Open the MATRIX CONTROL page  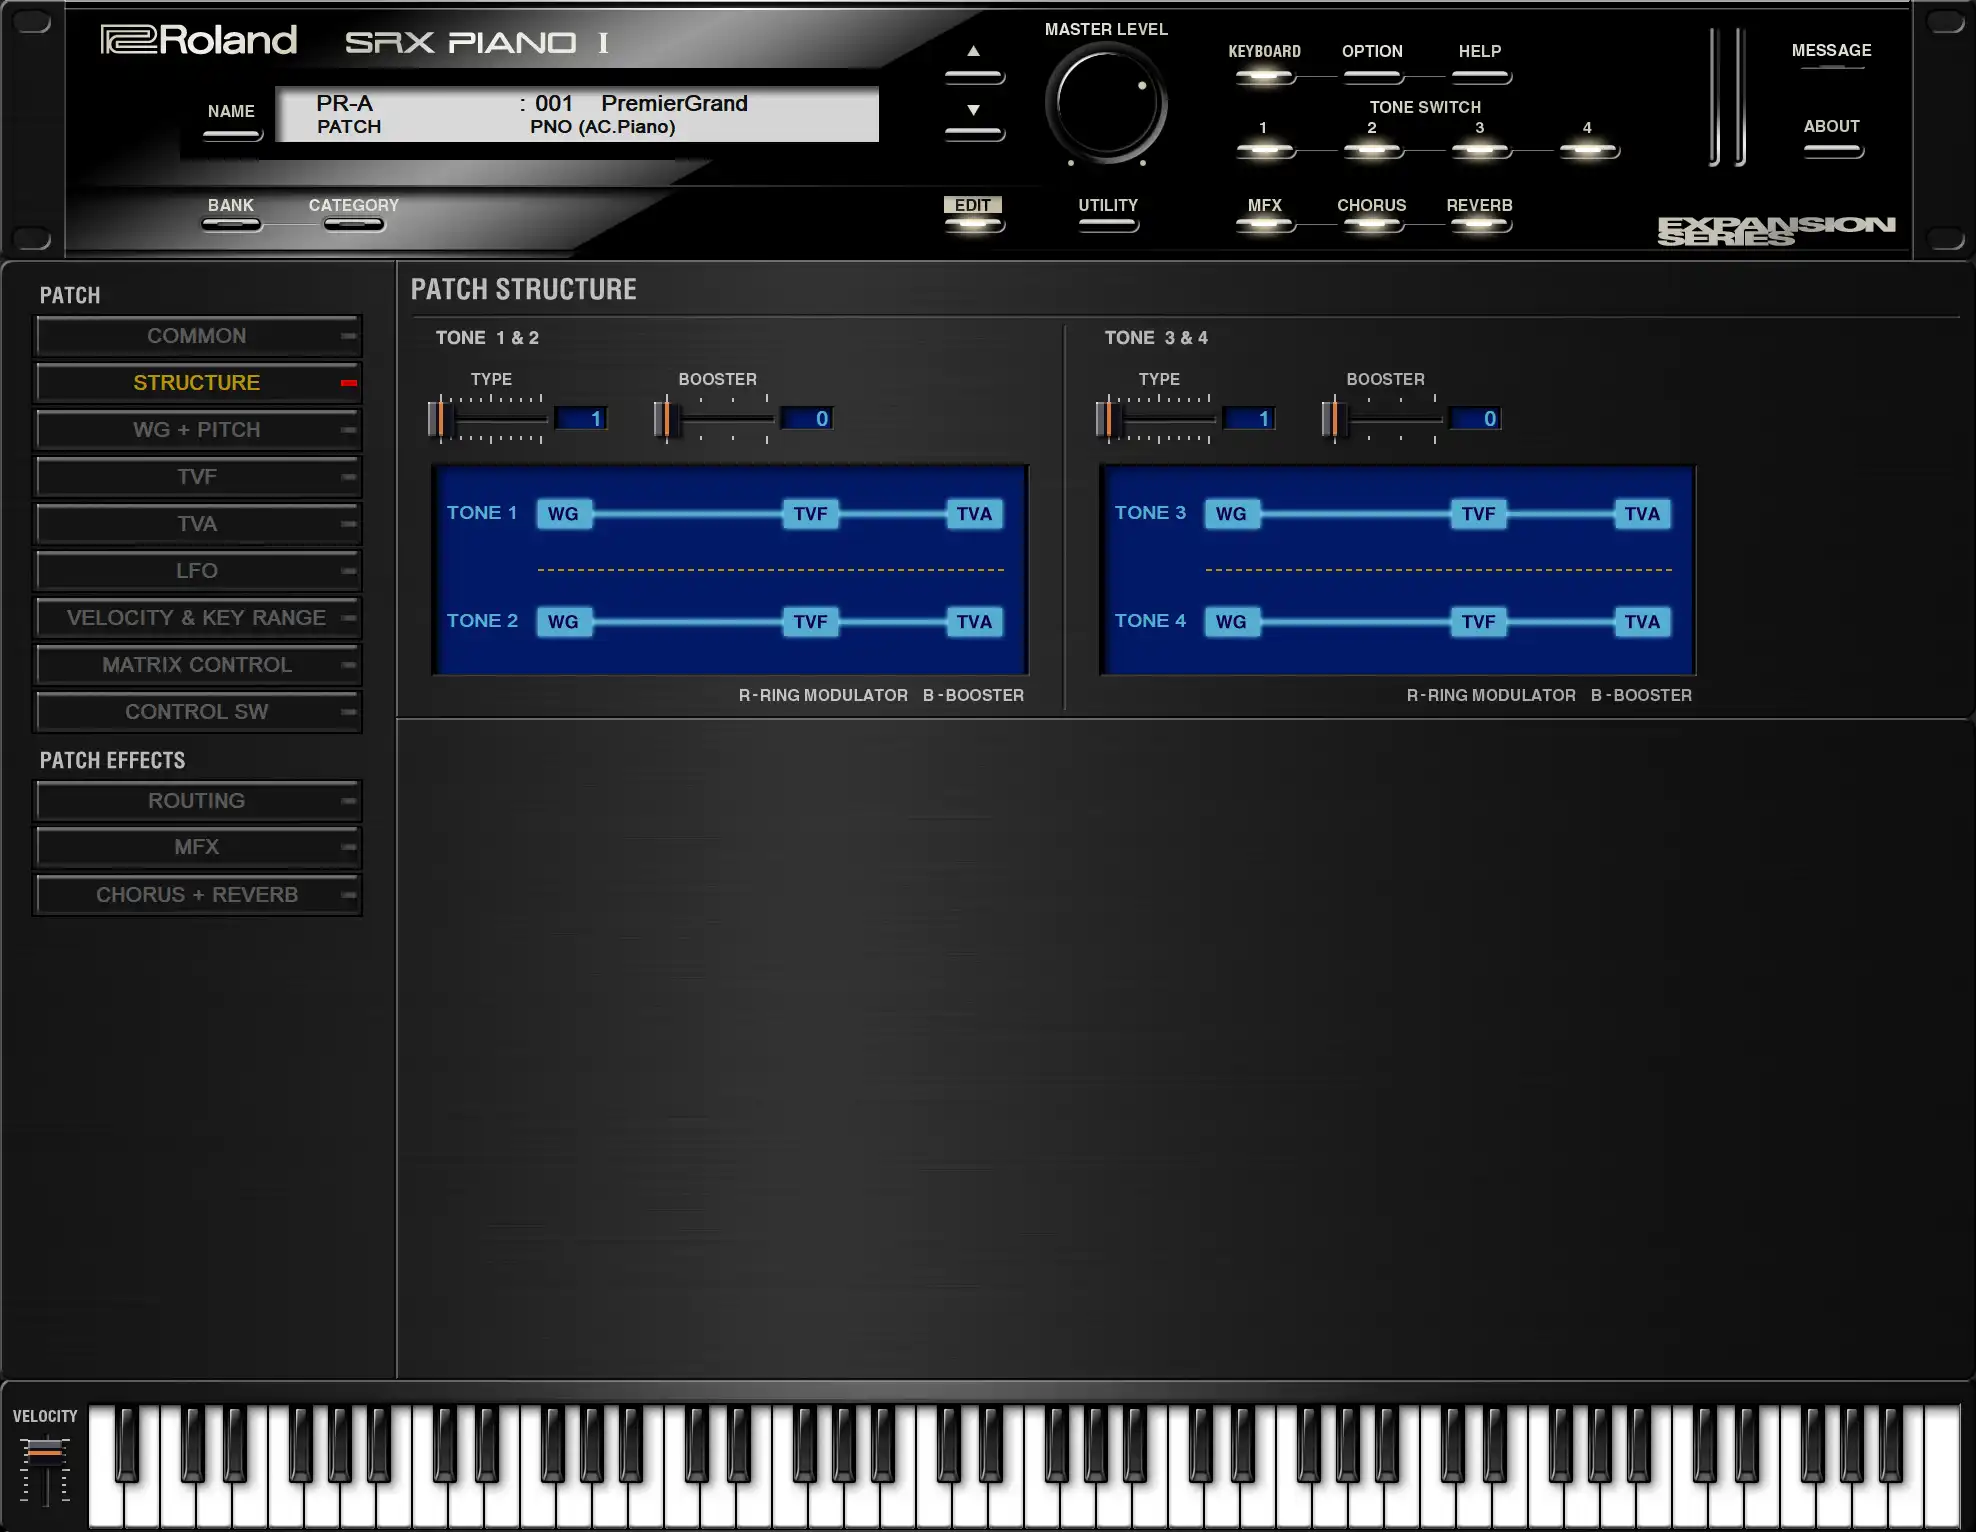click(197, 665)
